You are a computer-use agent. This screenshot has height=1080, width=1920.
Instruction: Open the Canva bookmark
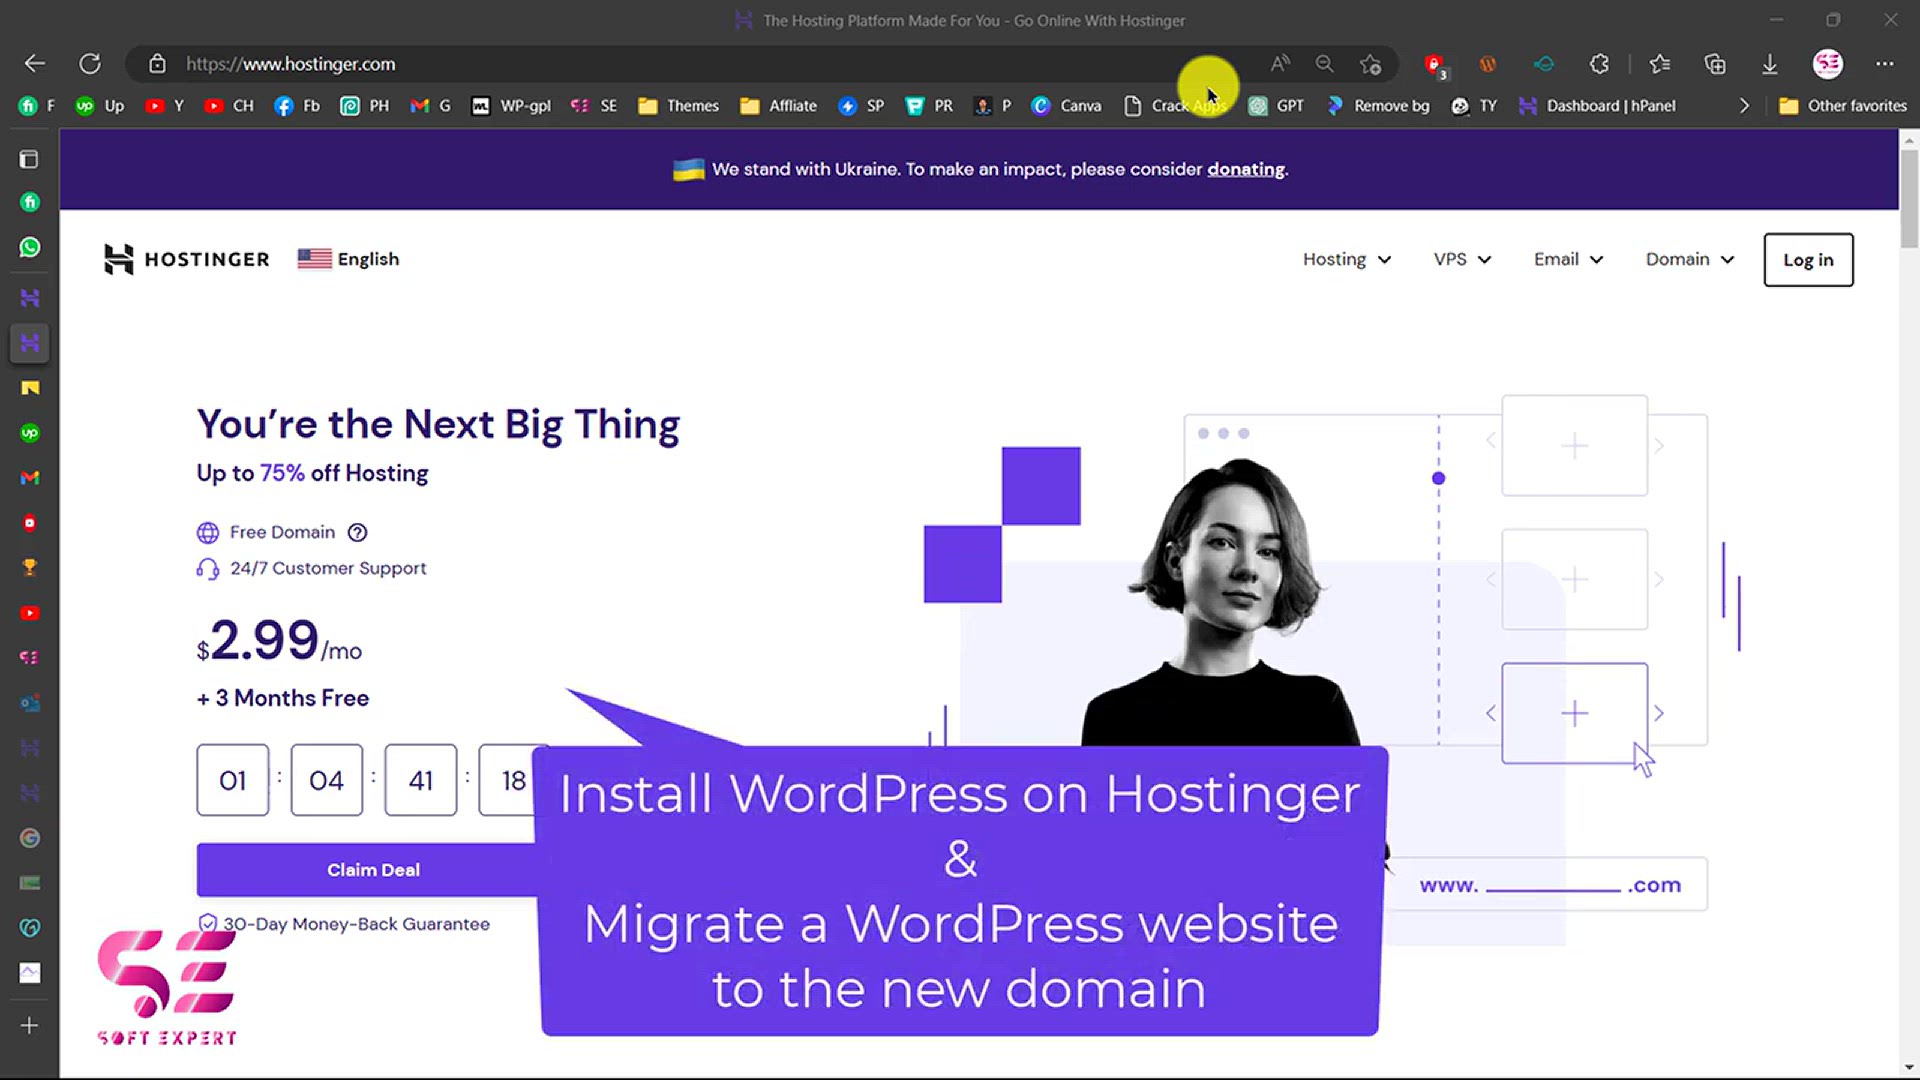(1066, 106)
